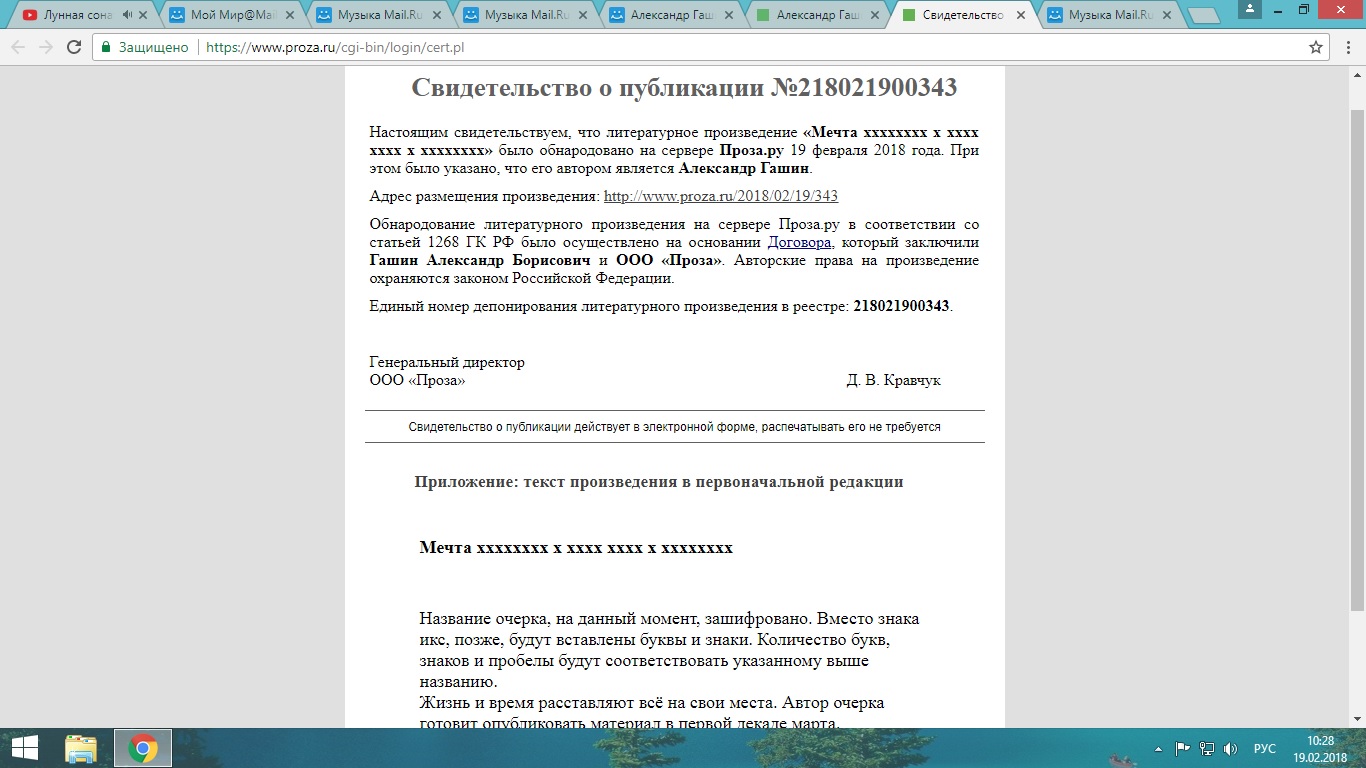Switch to the Александр Гашин tab with green icon
Viewport: 1366px width, 768px height.
click(814, 15)
